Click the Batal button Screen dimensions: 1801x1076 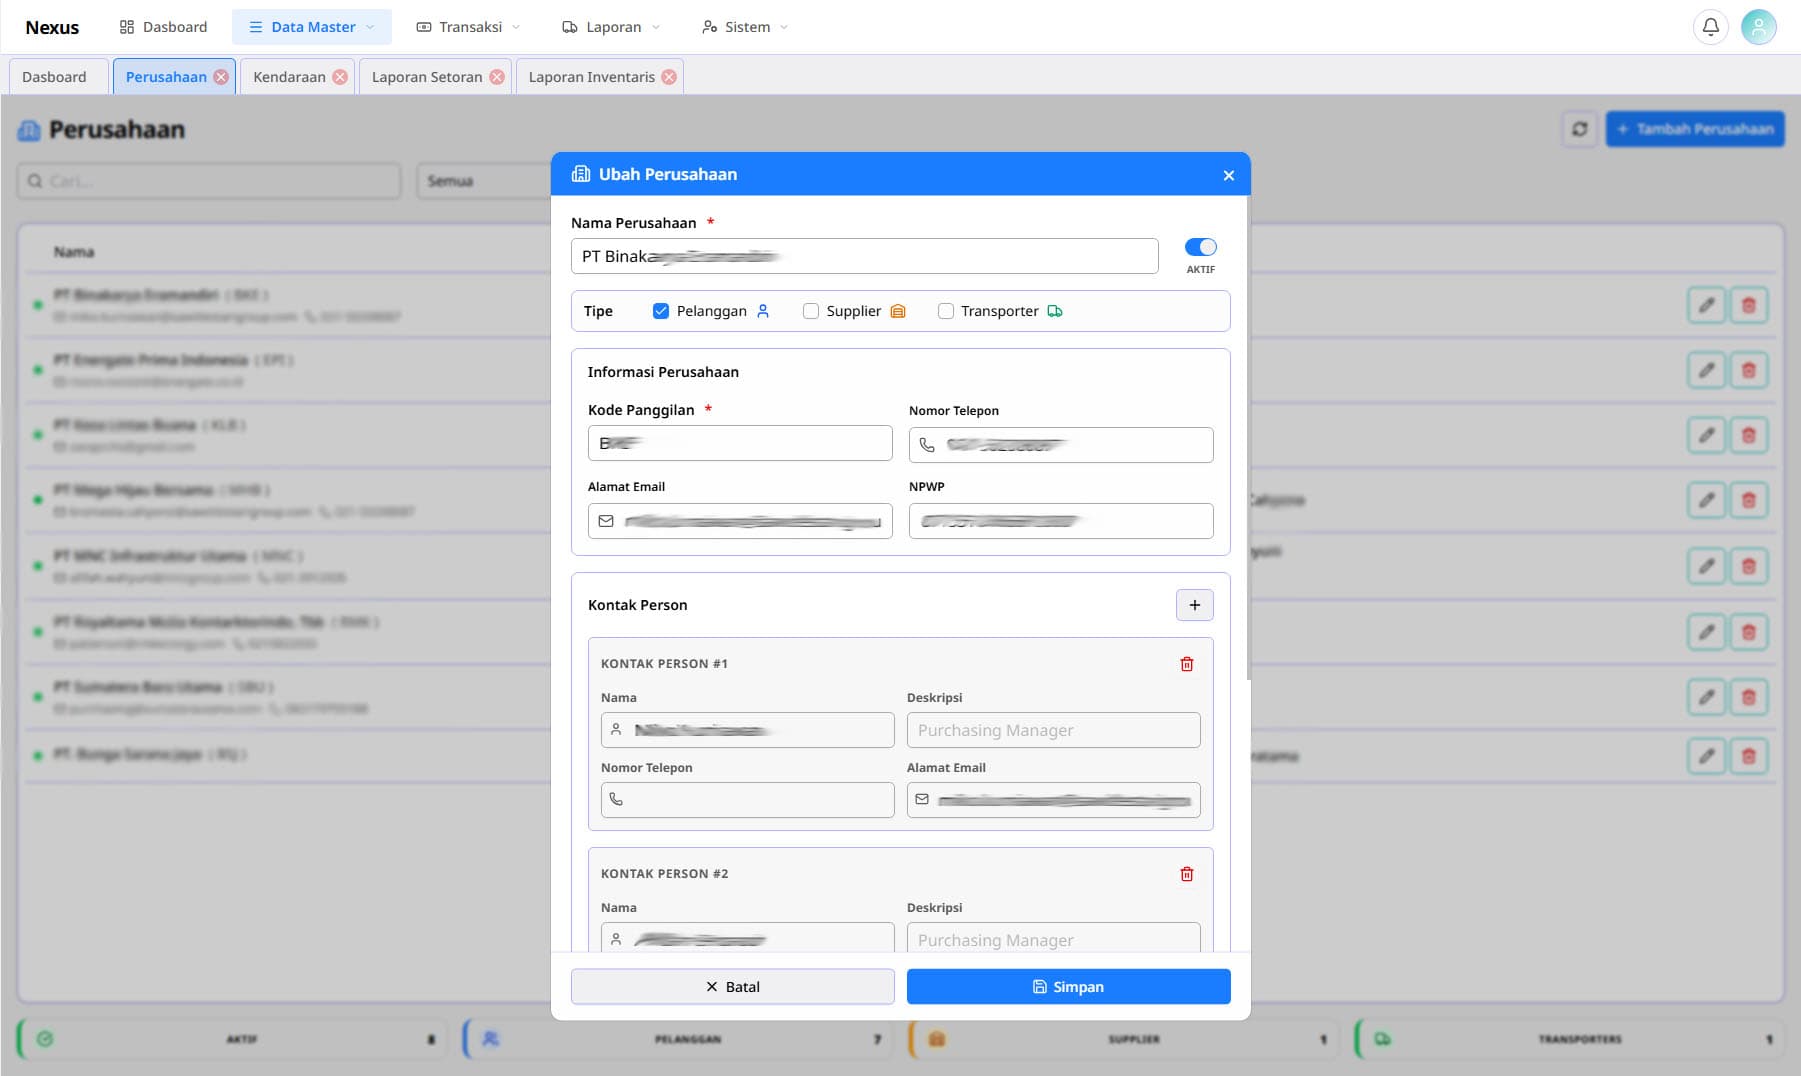(732, 986)
